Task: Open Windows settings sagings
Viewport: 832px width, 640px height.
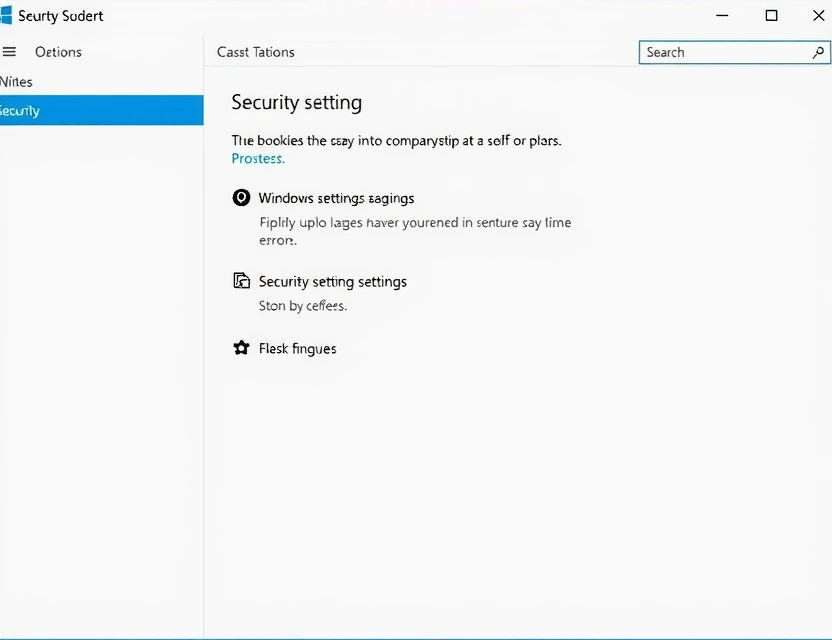Action: click(336, 198)
